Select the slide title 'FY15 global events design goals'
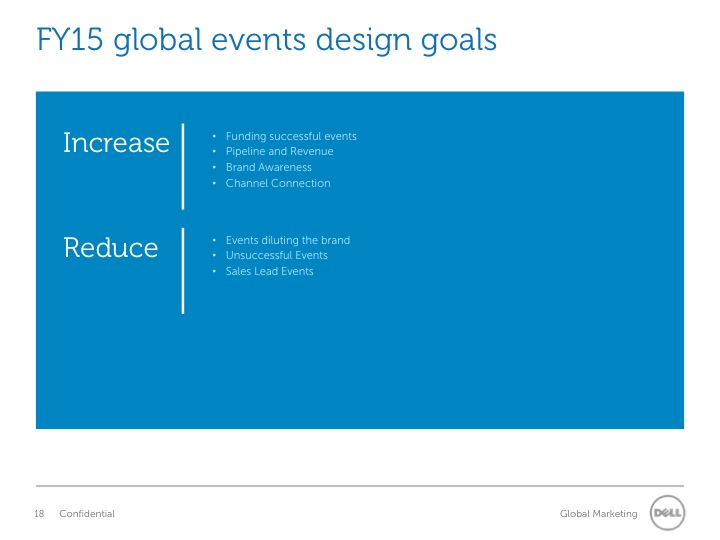This screenshot has height=540, width=720. [x=266, y=40]
